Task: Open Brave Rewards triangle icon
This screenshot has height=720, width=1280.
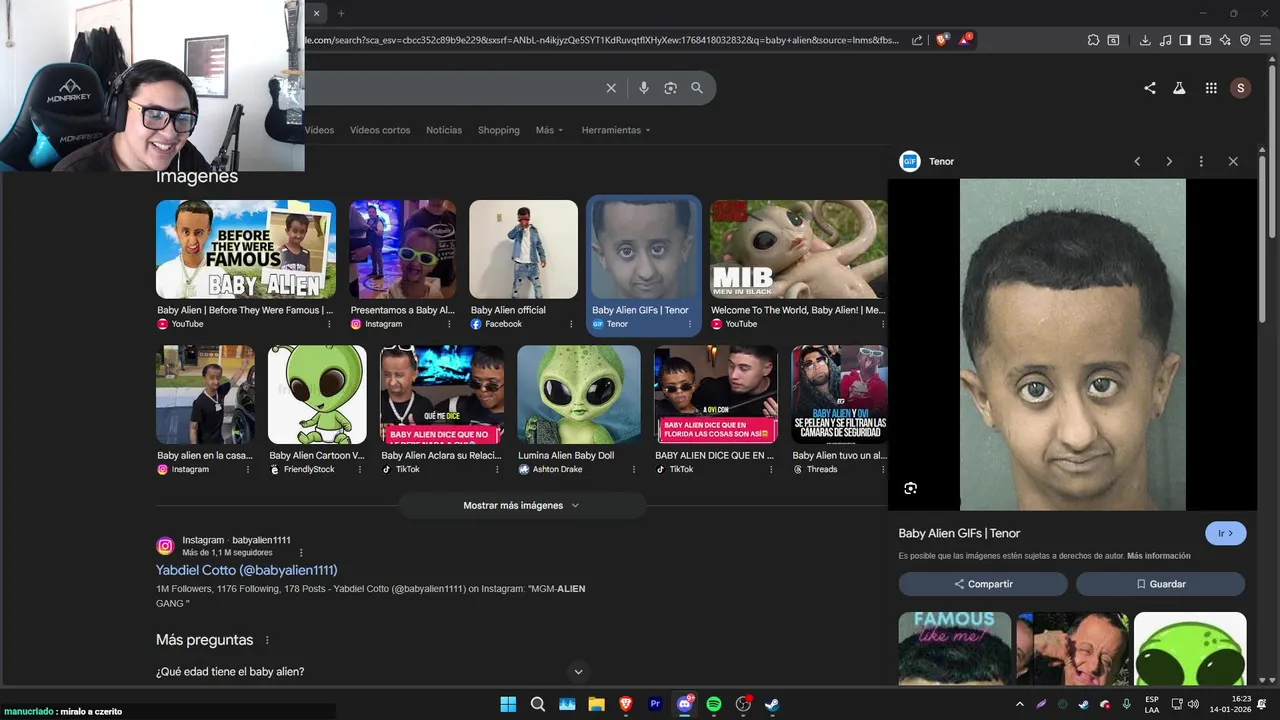Action: [x=966, y=40]
